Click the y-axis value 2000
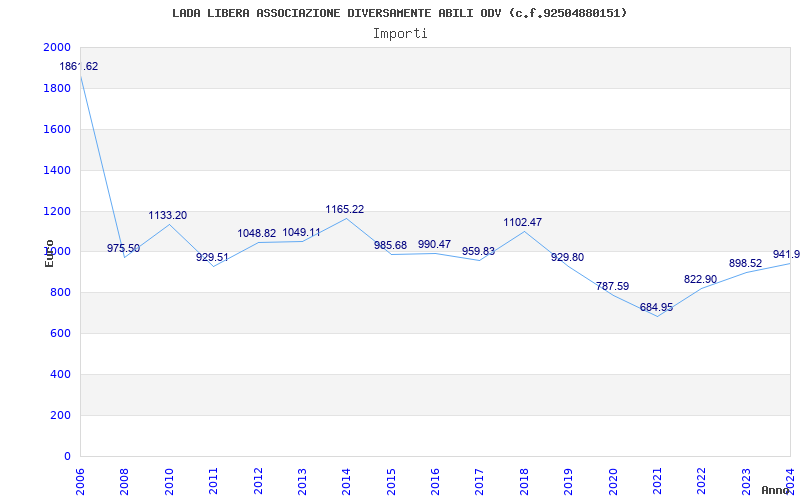Screen dimensions: 800x500 (57, 47)
